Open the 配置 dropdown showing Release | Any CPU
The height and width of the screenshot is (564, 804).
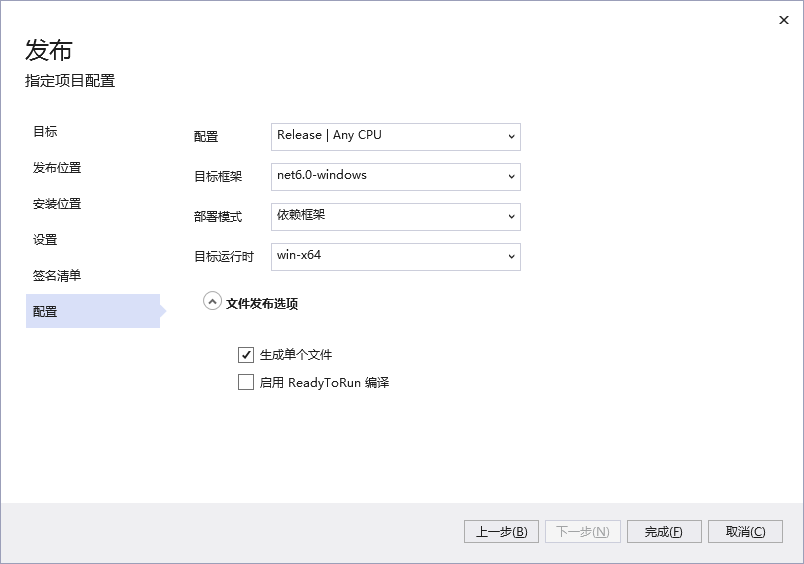(x=395, y=136)
